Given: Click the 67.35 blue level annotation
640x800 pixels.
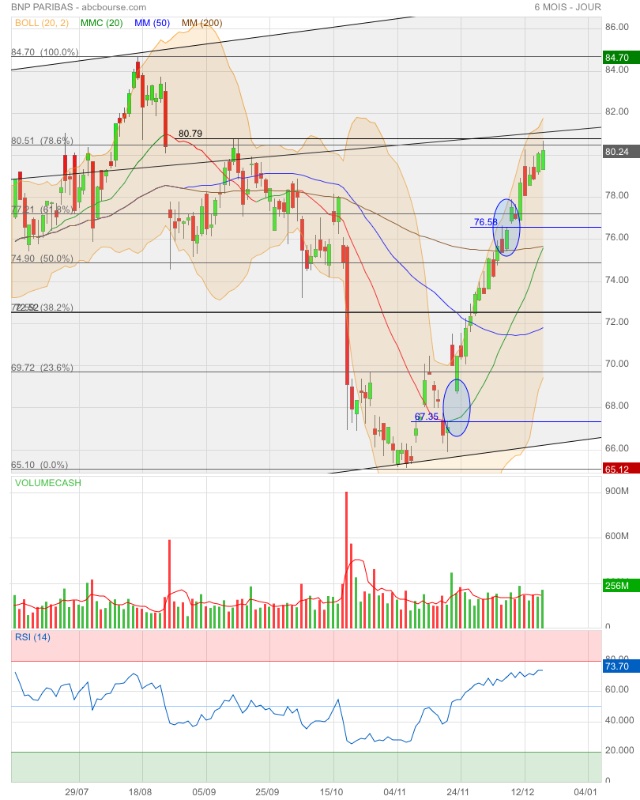Looking at the screenshot, I should [x=427, y=416].
